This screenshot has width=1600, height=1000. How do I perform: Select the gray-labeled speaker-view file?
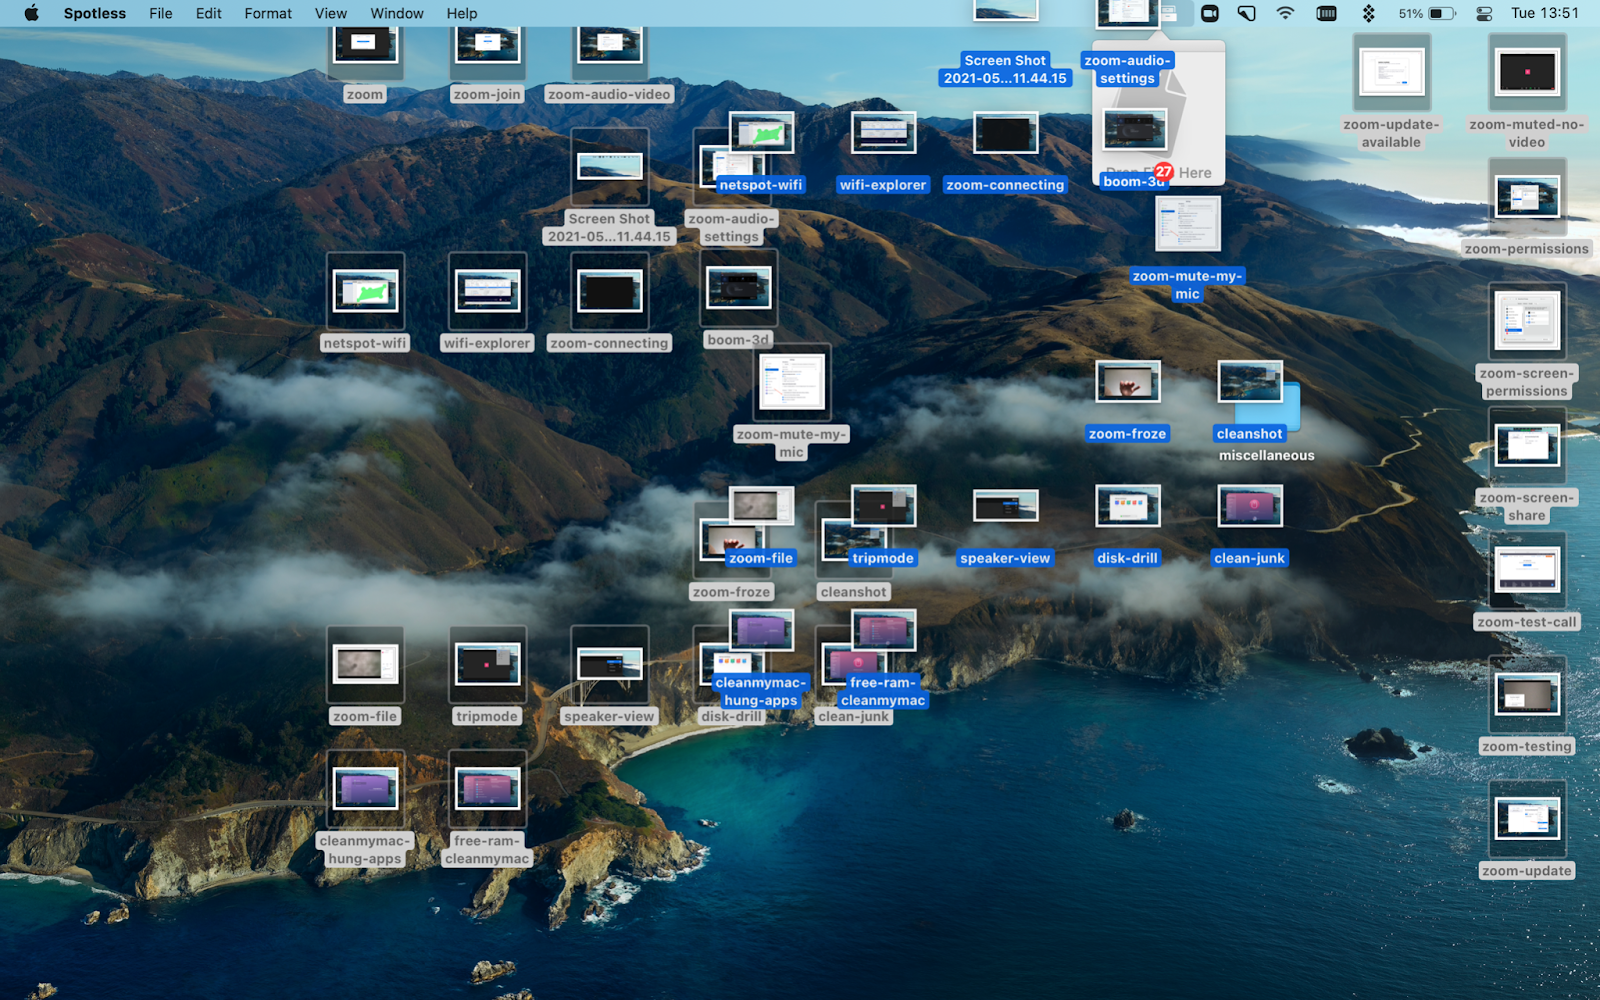[610, 664]
